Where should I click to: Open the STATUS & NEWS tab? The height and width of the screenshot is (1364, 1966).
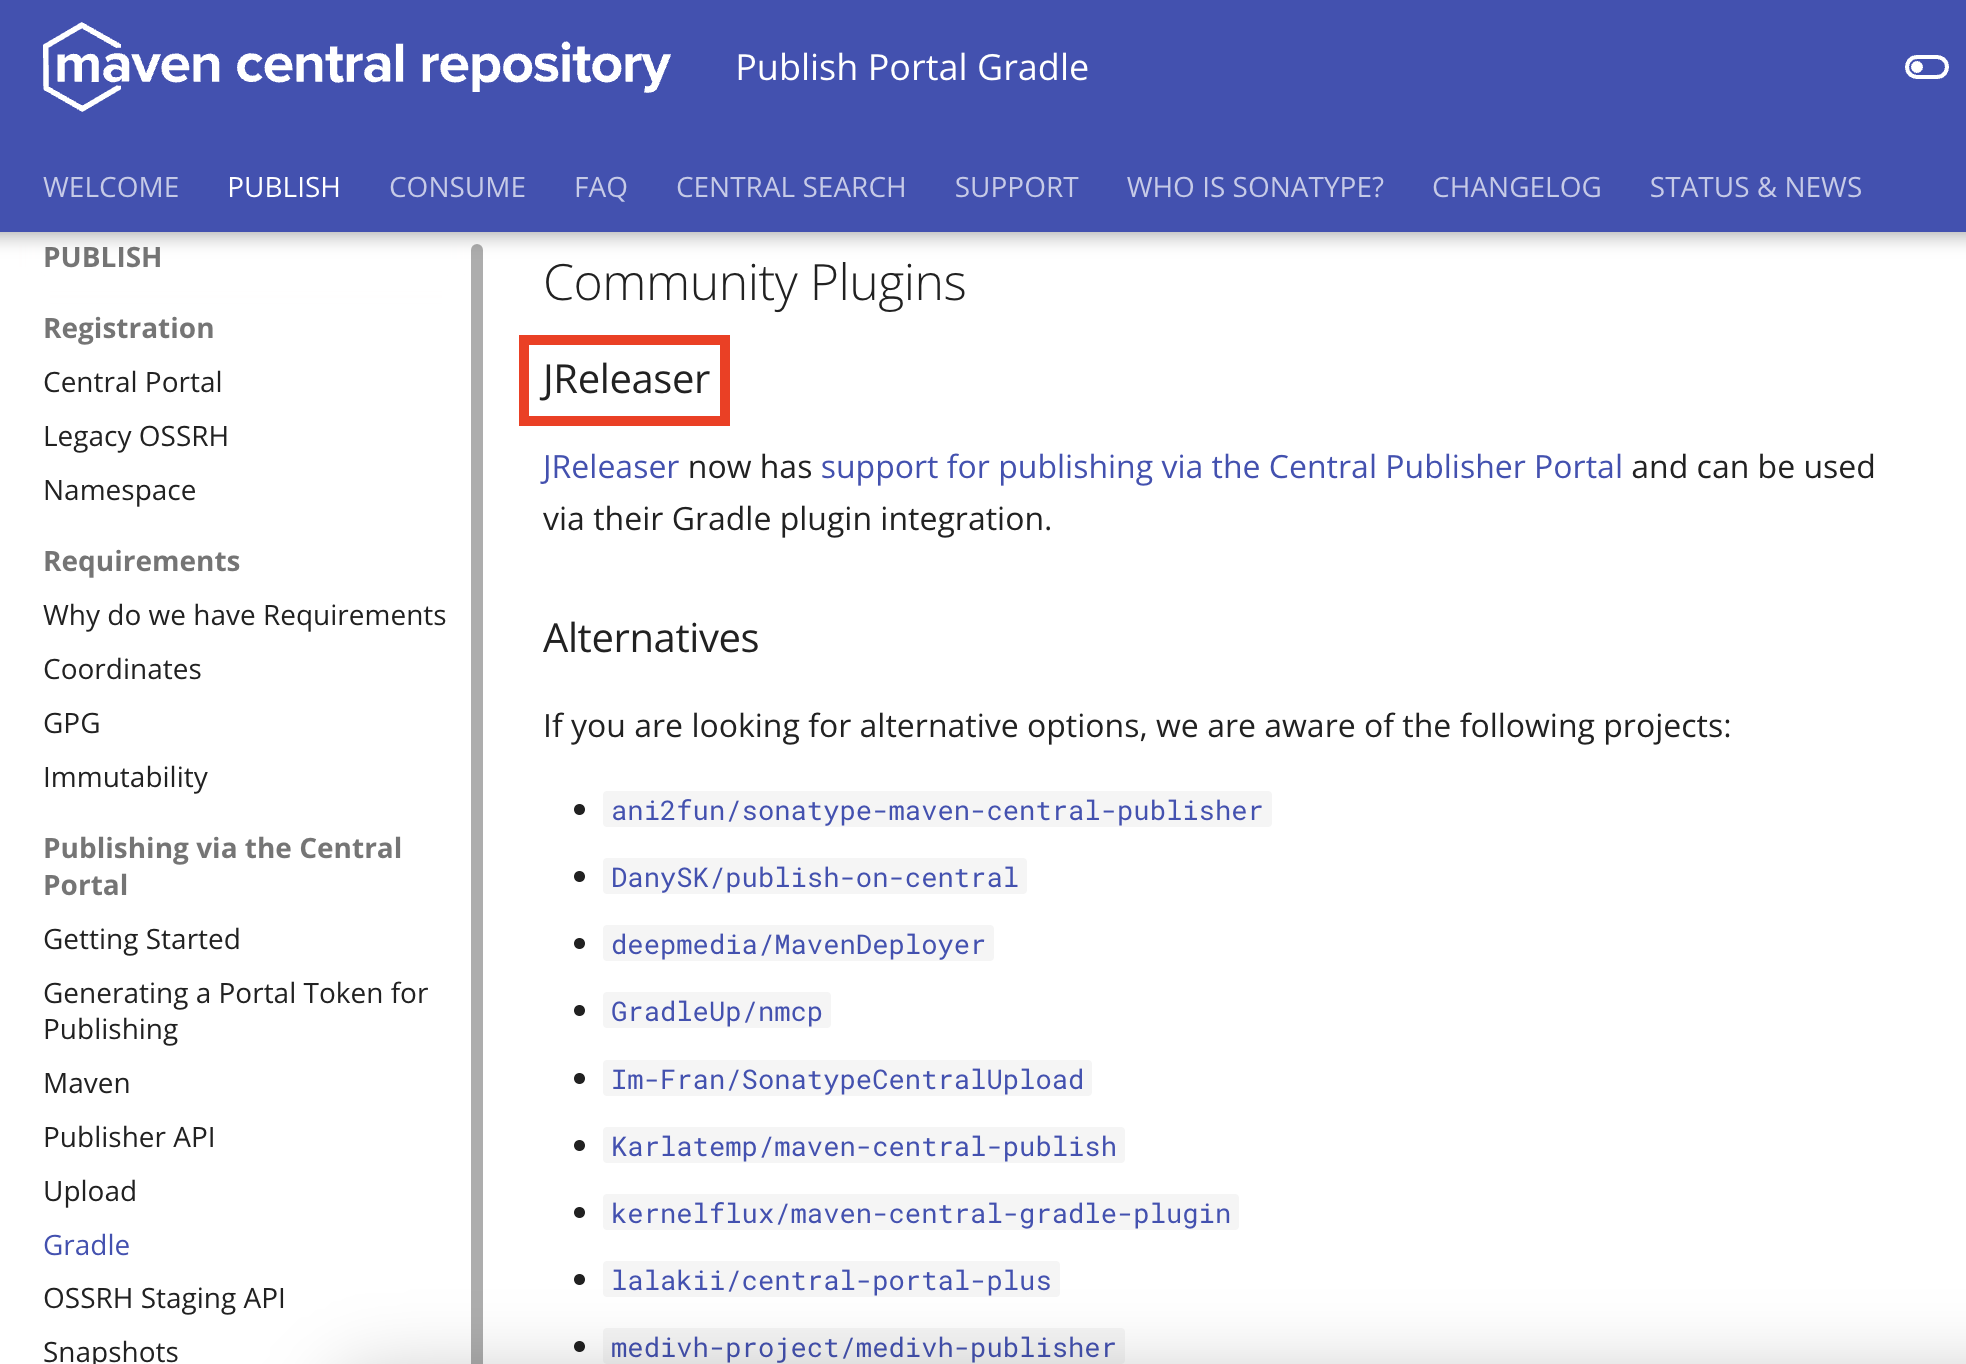point(1755,187)
